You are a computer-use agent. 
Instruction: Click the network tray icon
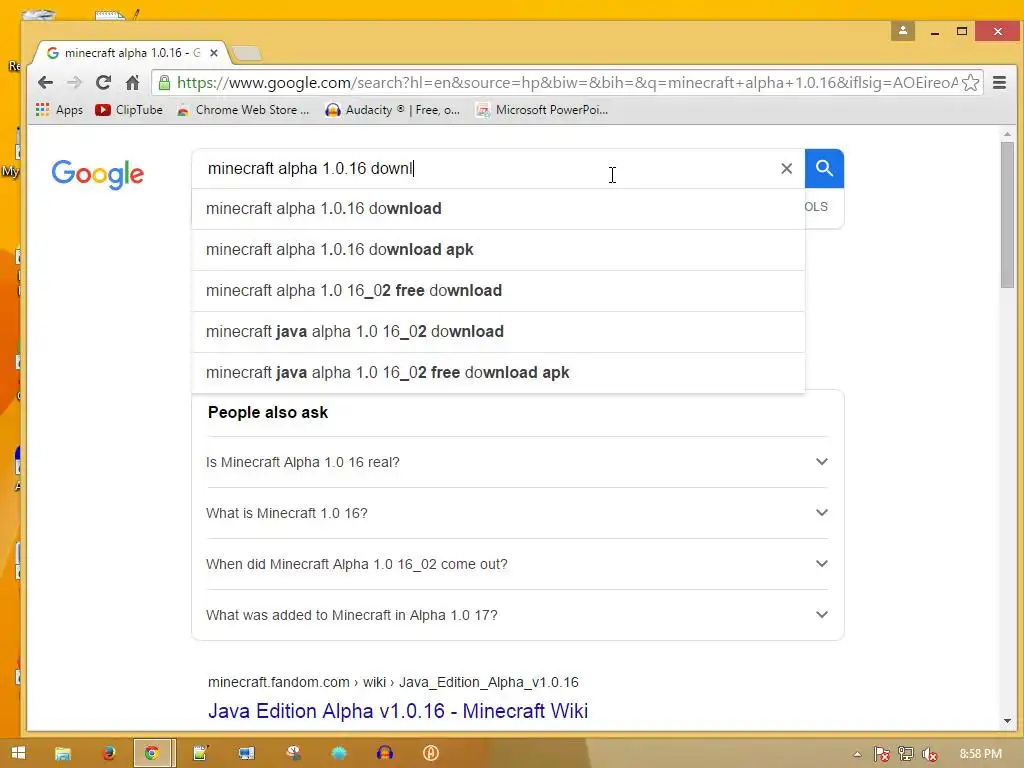coord(906,754)
